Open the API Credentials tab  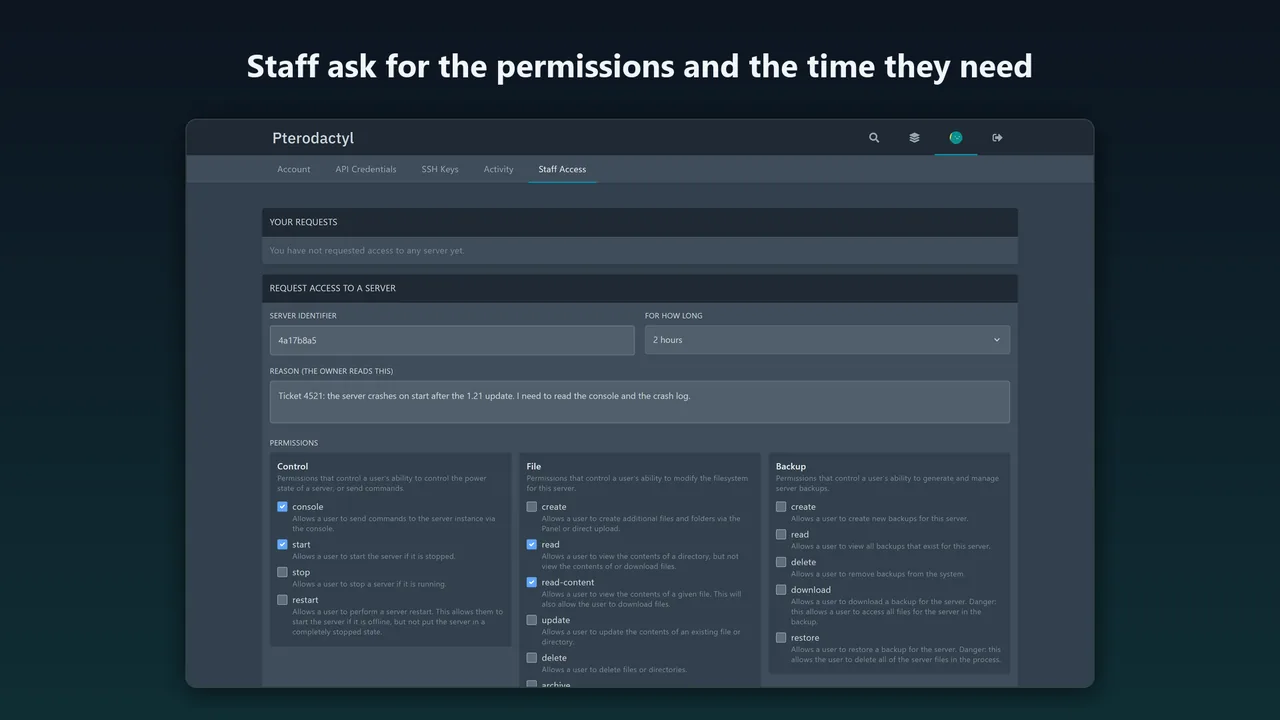[366, 169]
